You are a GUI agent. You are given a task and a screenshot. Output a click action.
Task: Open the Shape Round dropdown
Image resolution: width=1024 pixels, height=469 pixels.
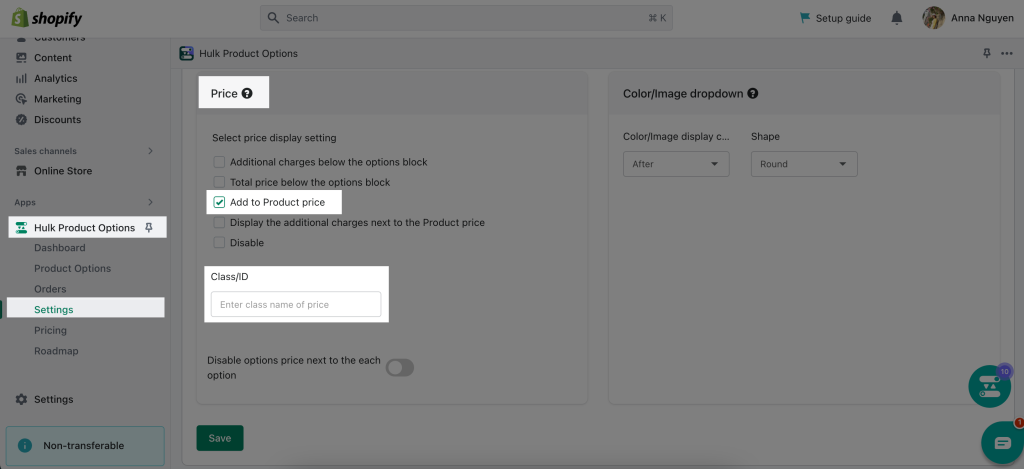[x=804, y=164]
